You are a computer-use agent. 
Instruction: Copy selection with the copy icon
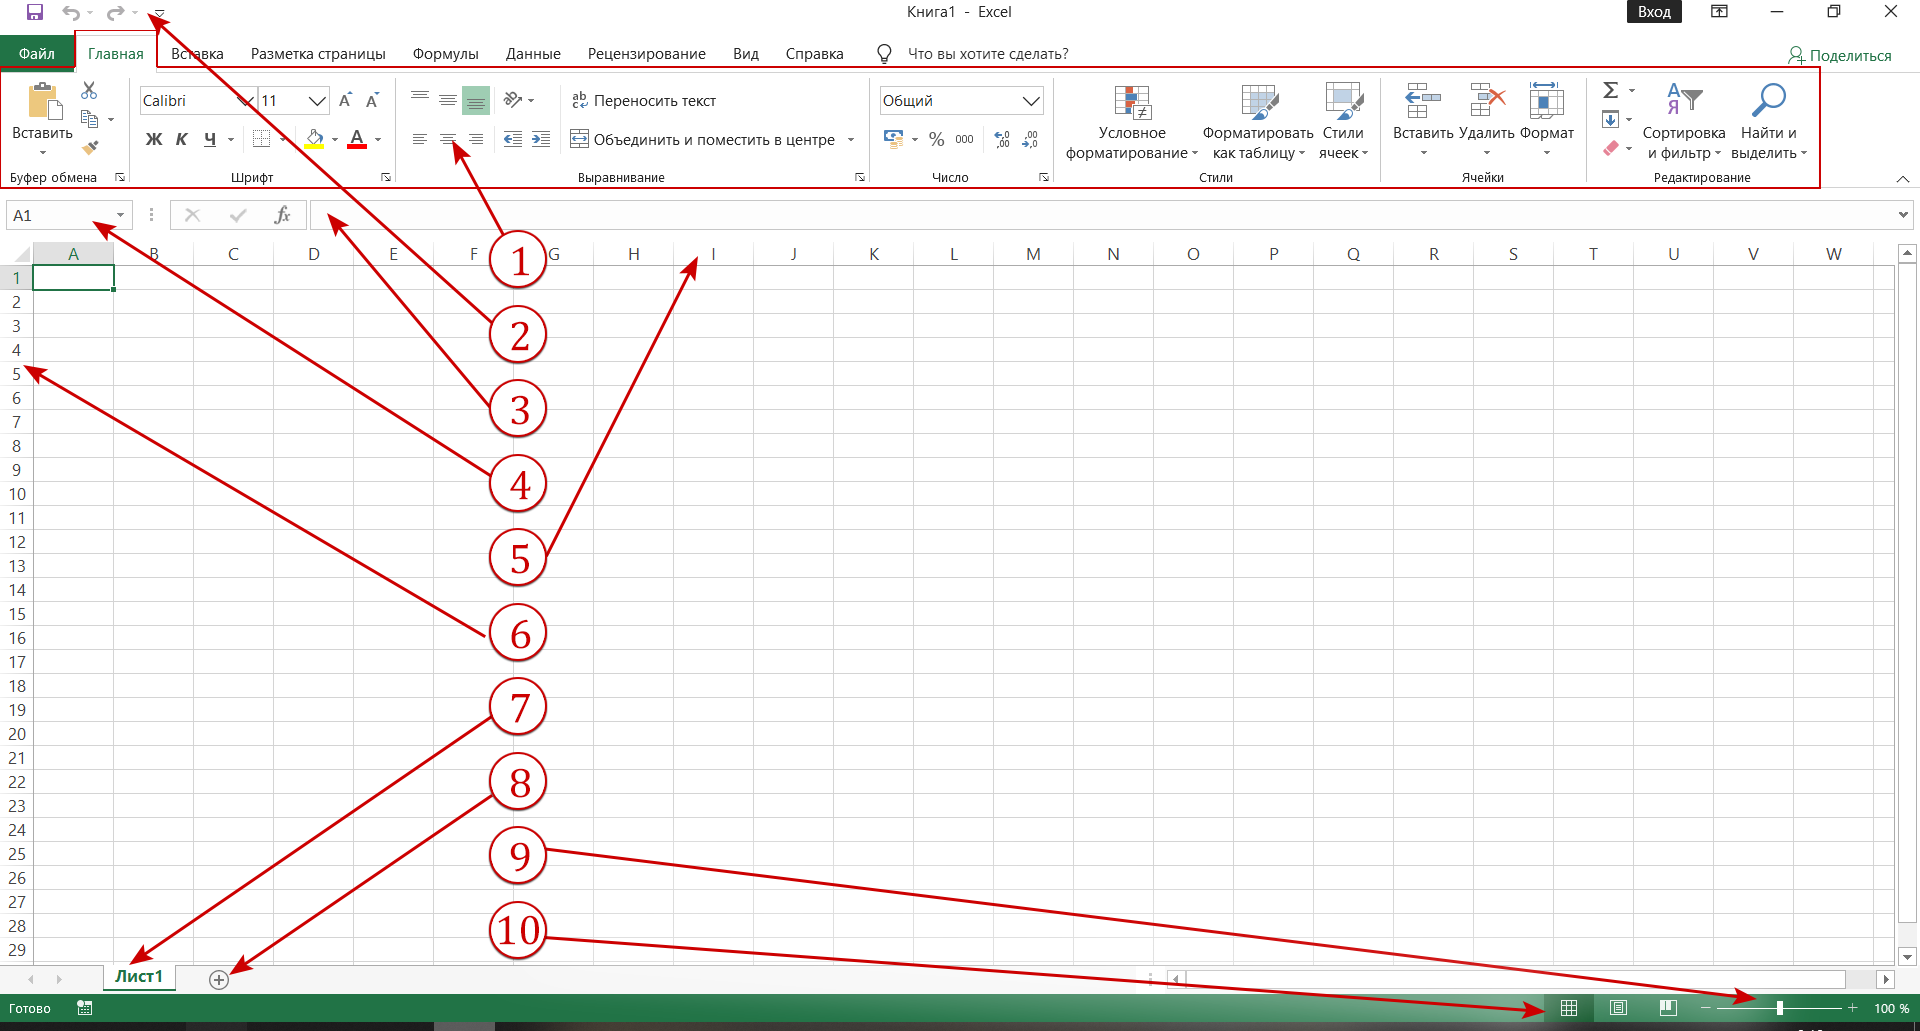(x=89, y=119)
